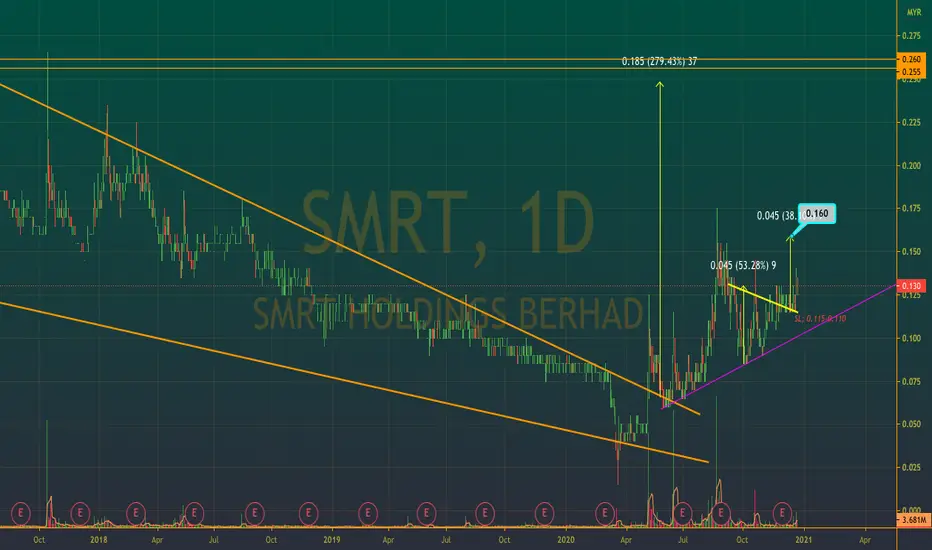Click the 2019 date axis label
The image size is (932, 550).
(x=332, y=540)
